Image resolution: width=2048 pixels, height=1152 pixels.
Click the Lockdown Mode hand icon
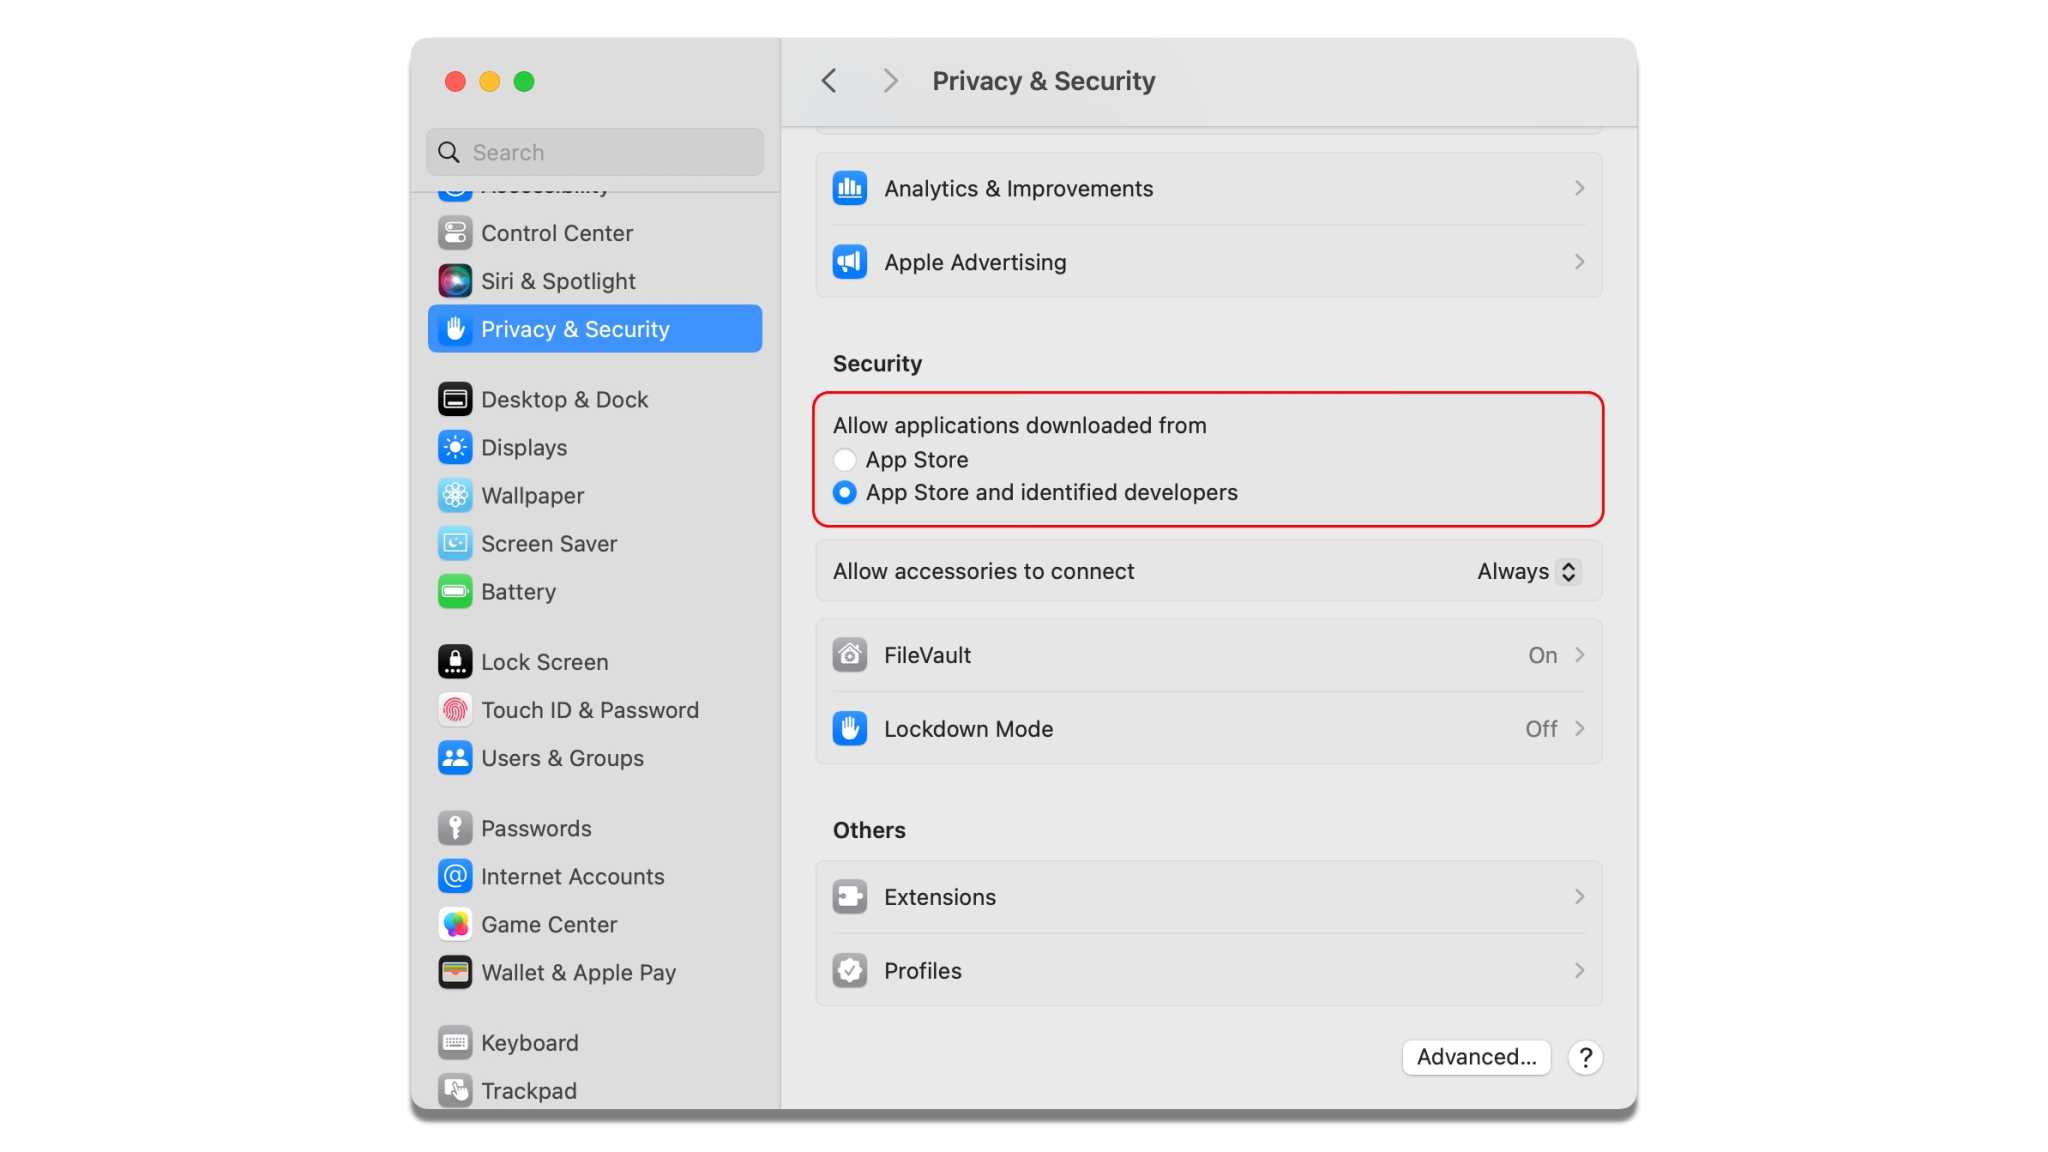click(x=849, y=729)
